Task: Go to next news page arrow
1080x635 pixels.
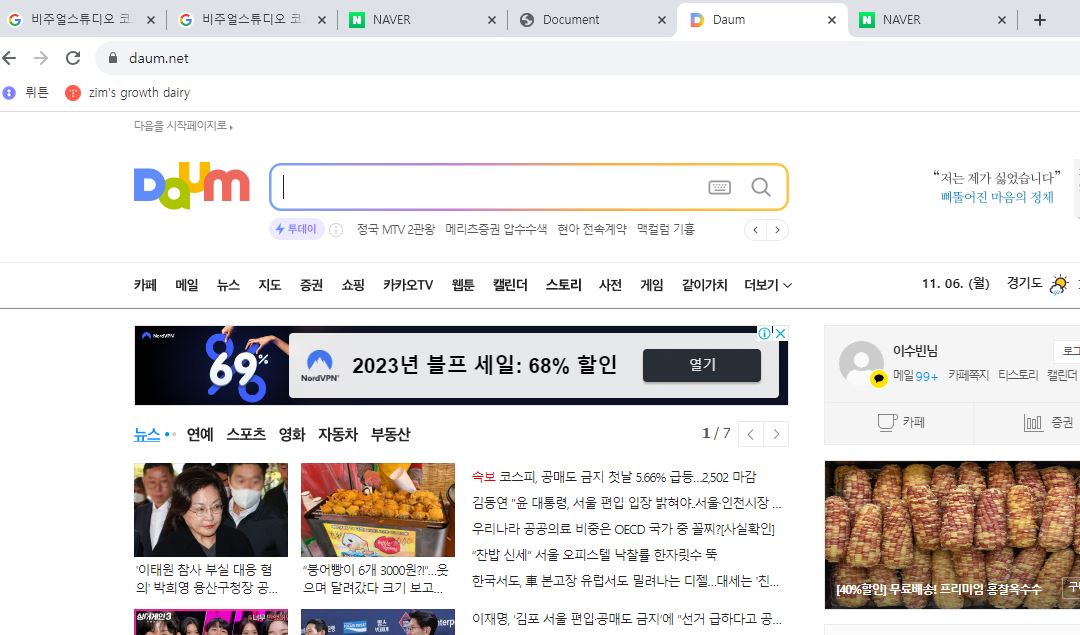Action: click(776, 434)
